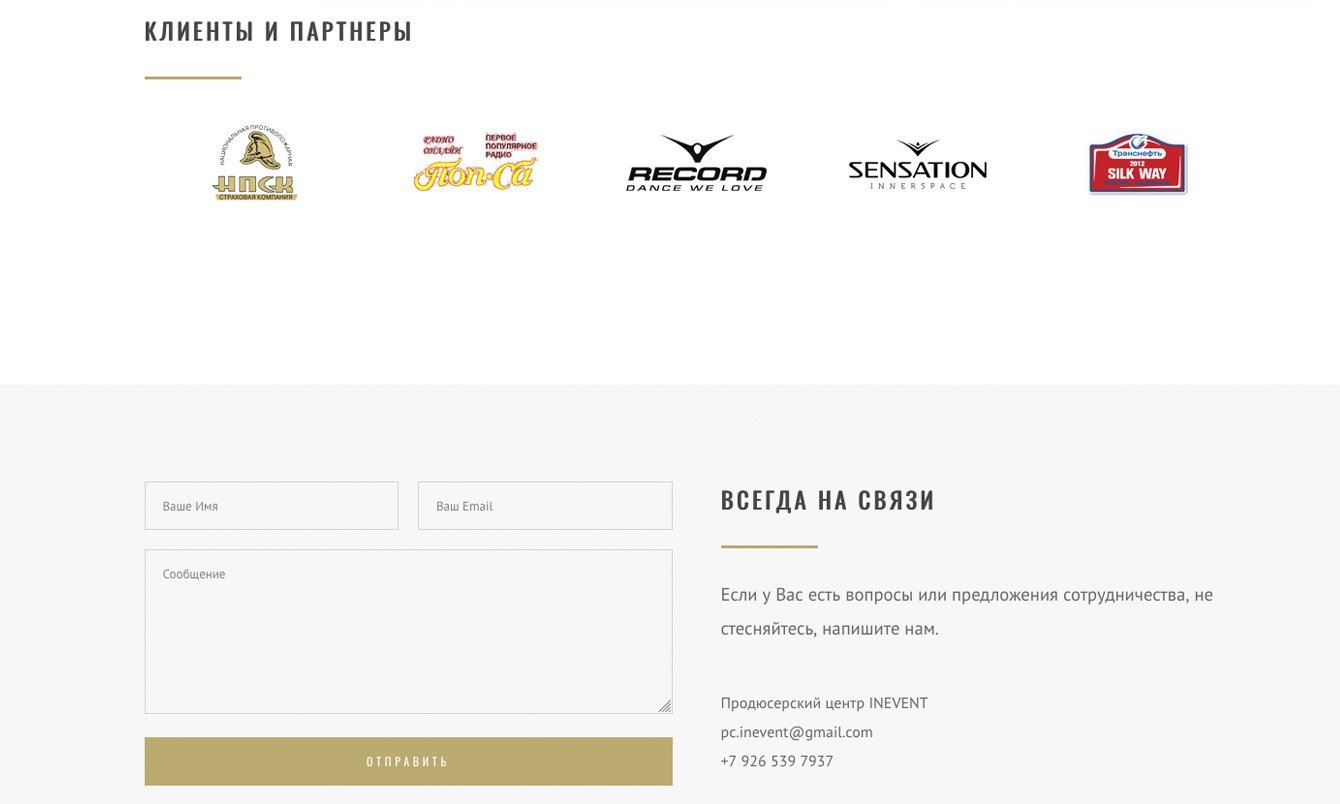Click the Клиенты и партнеры heading

click(278, 31)
